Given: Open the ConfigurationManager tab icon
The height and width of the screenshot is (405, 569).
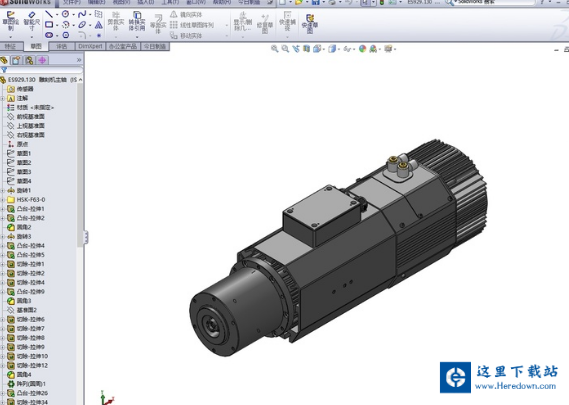Looking at the screenshot, I should click(29, 60).
